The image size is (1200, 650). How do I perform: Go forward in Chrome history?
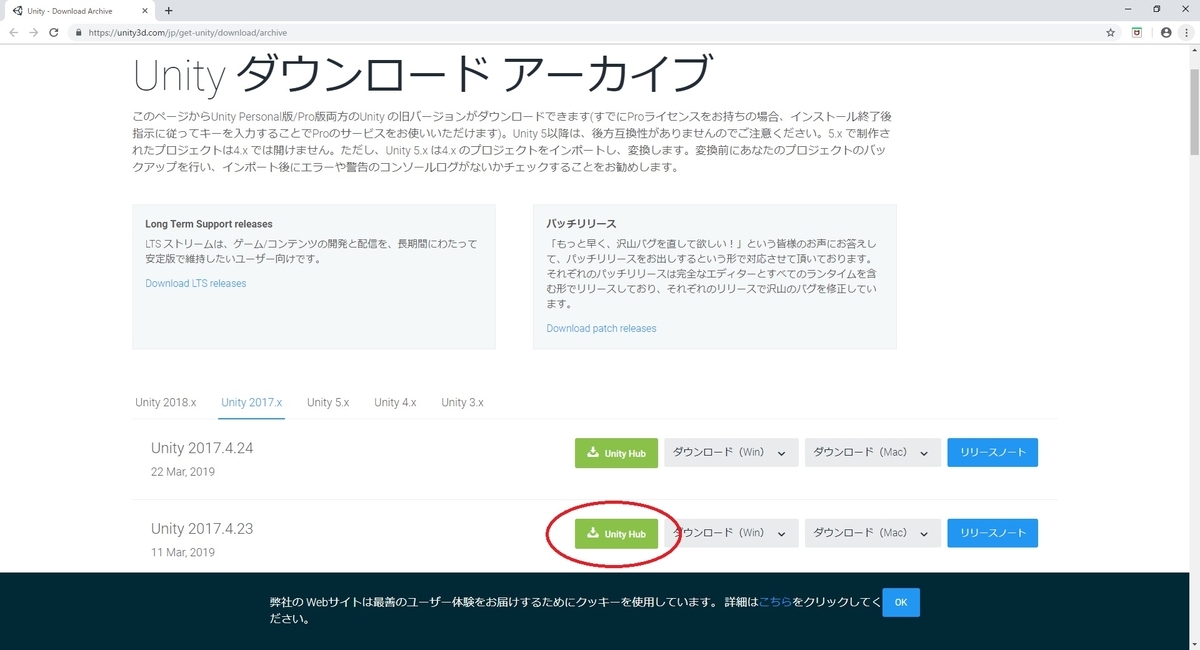[35, 32]
